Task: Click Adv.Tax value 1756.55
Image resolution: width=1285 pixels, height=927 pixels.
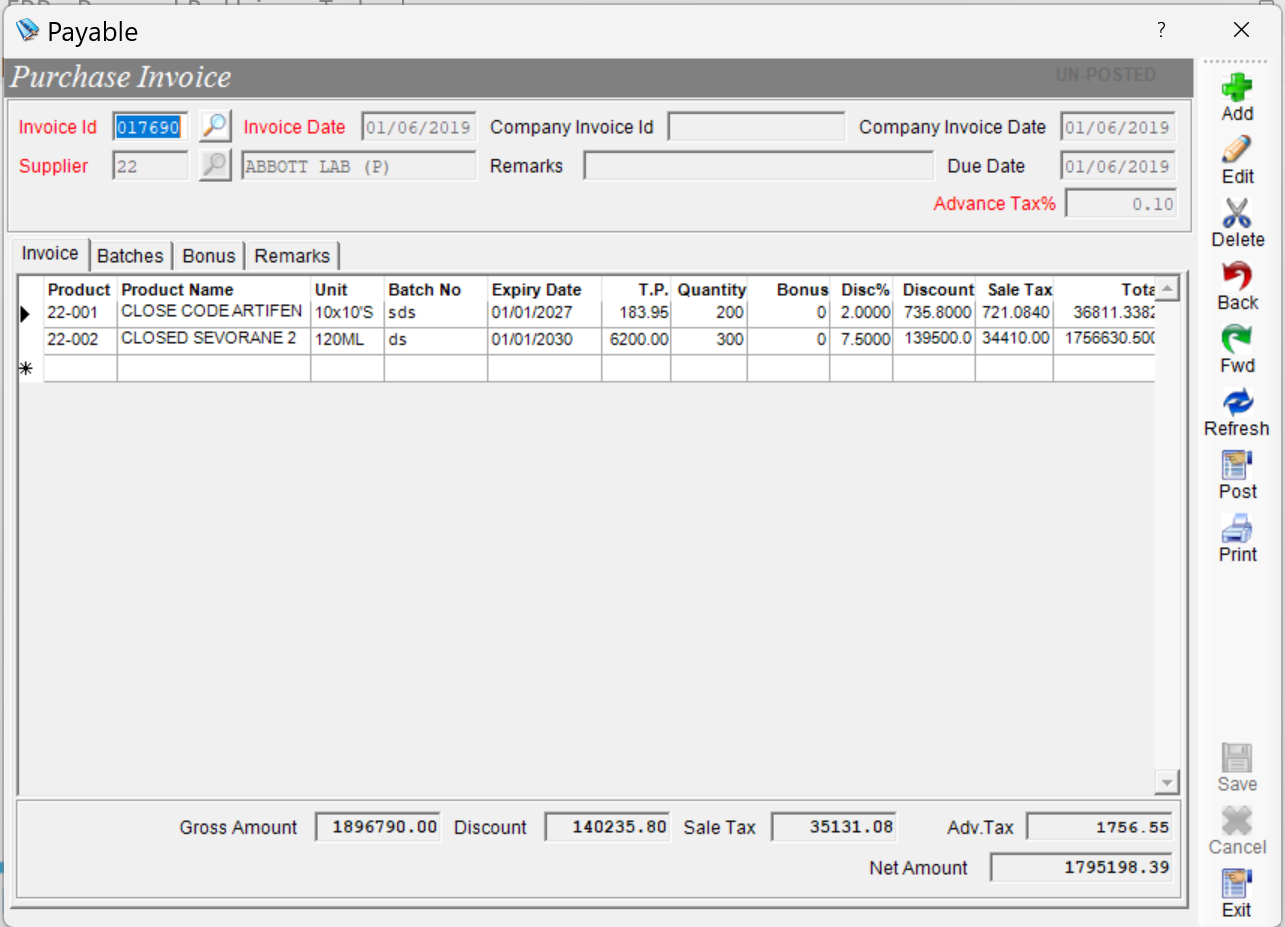Action: pyautogui.click(x=1099, y=827)
